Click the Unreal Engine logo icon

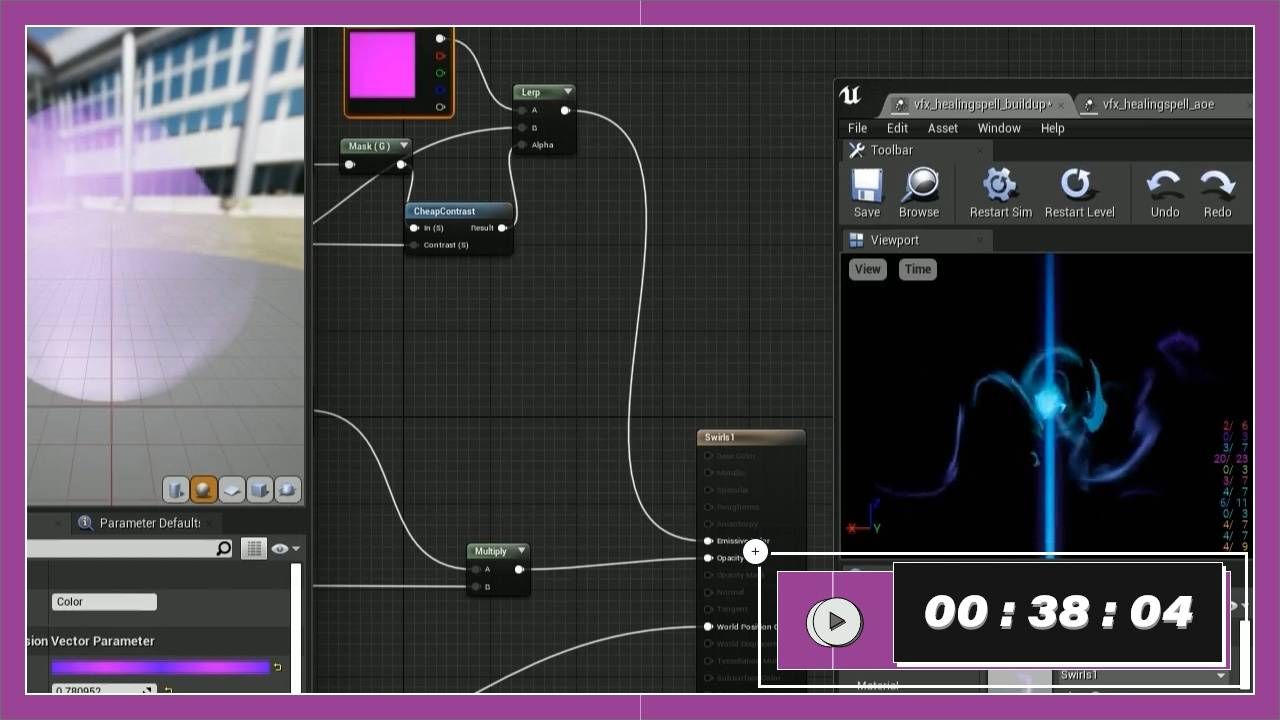(850, 96)
